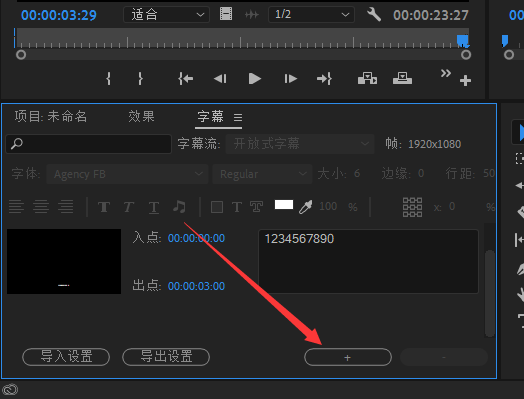Viewport: 524px width, 399px height.
Task: Click the 出点 timecode 00:00:03:00
Action: [196, 286]
